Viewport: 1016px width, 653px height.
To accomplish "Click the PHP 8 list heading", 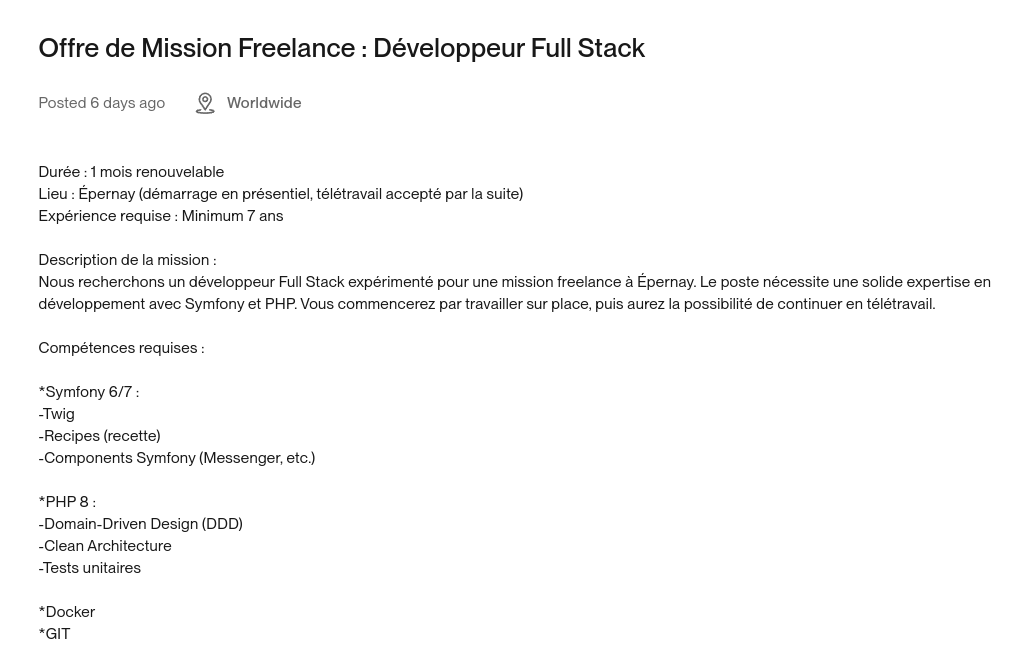I will coord(67,503).
